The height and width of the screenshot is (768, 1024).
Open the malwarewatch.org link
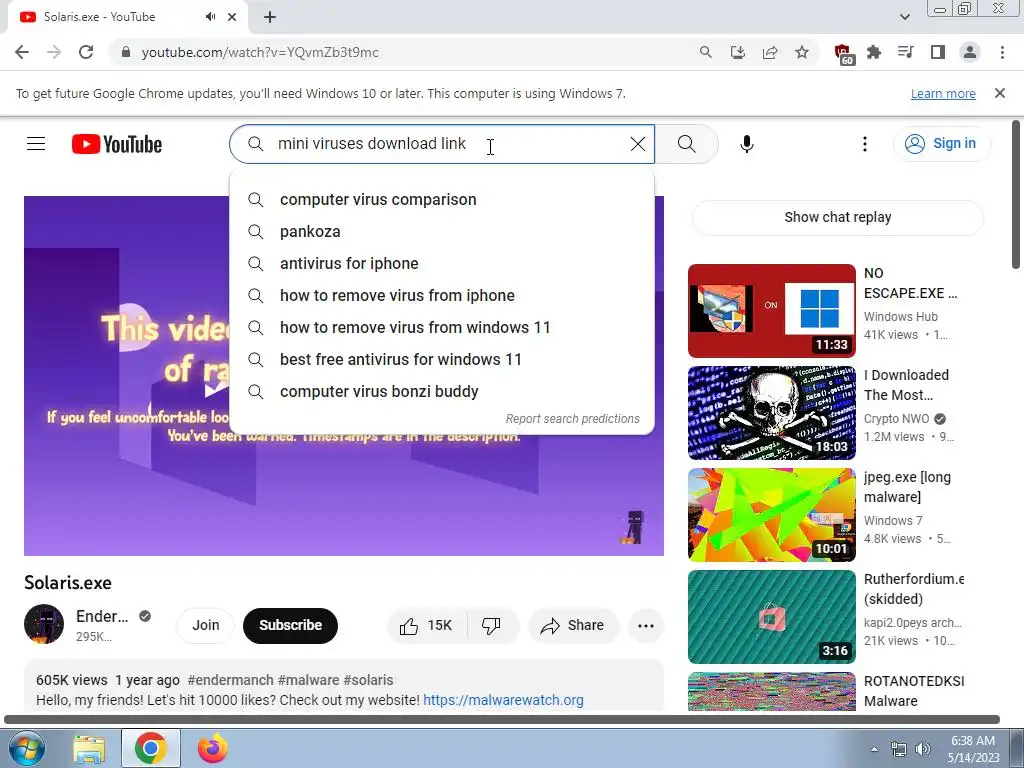(x=504, y=700)
